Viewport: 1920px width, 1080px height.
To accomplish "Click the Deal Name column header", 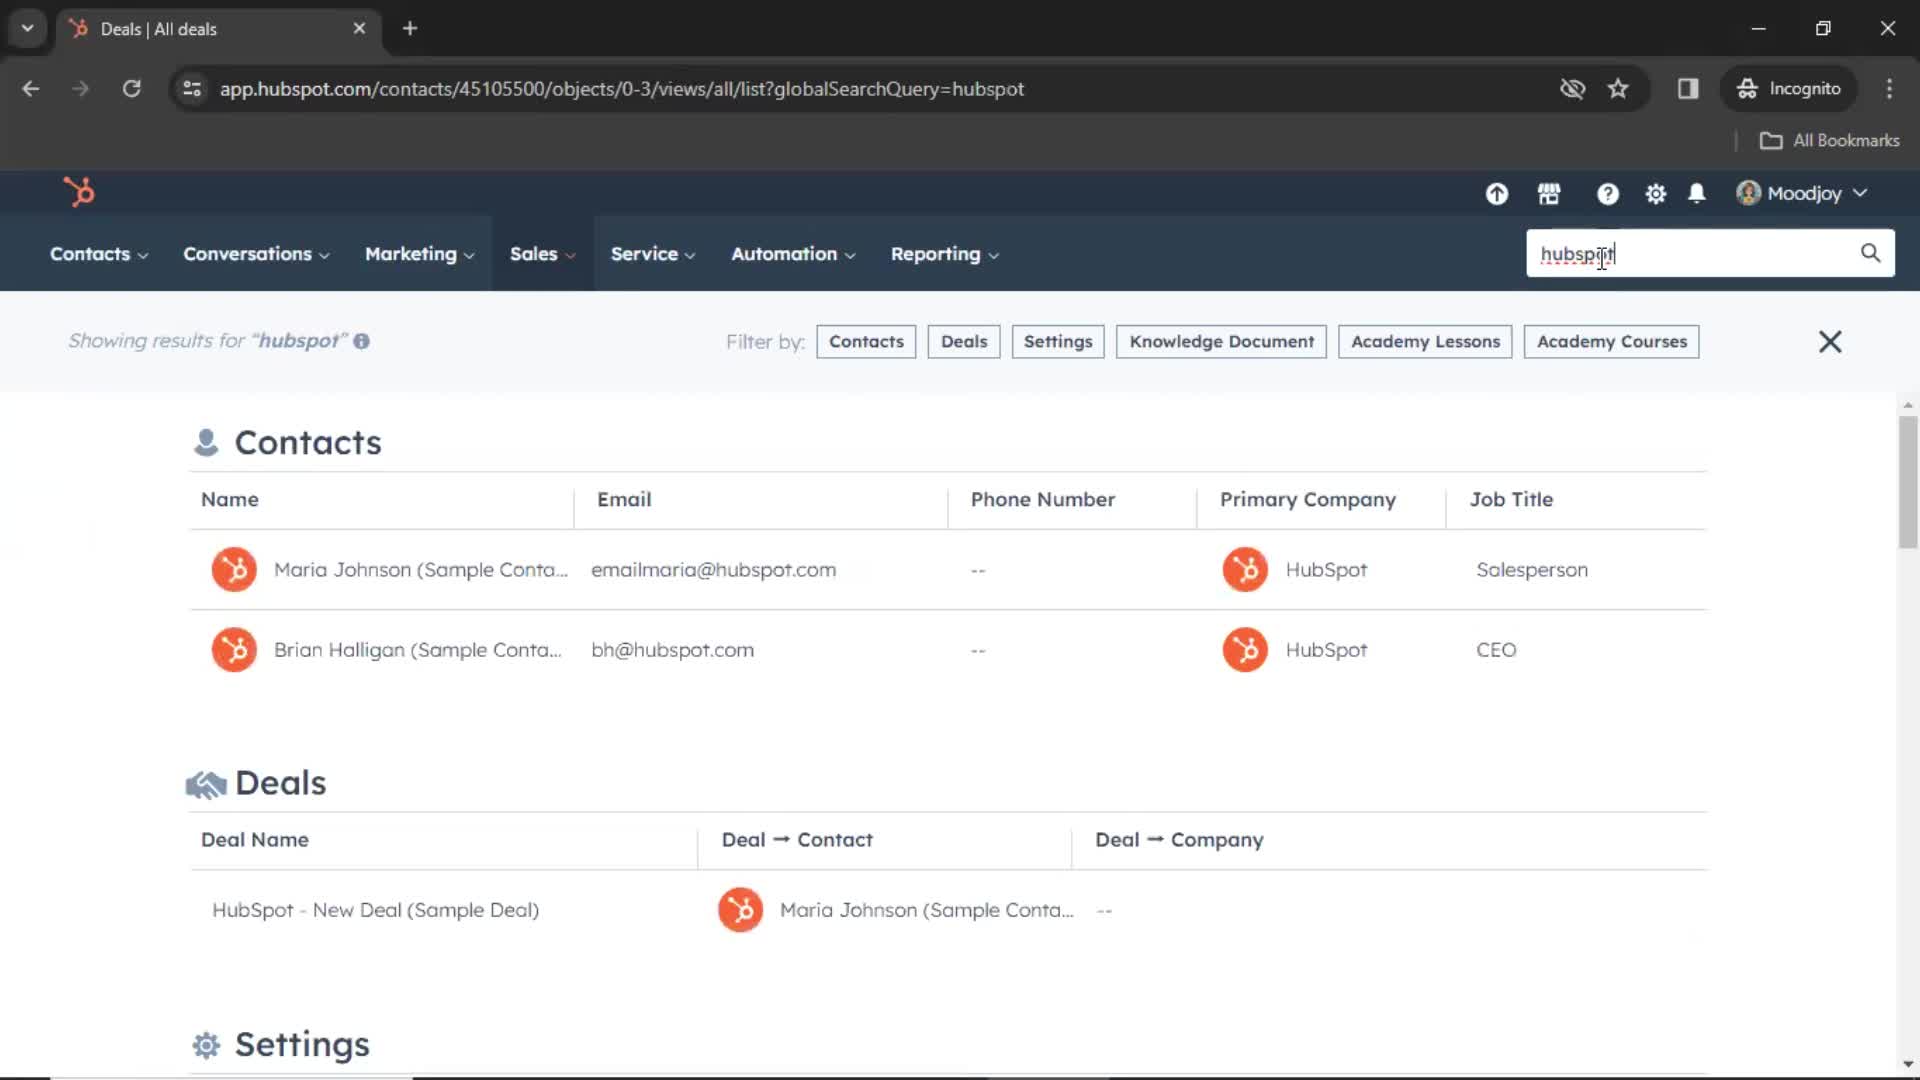I will pyautogui.click(x=254, y=840).
